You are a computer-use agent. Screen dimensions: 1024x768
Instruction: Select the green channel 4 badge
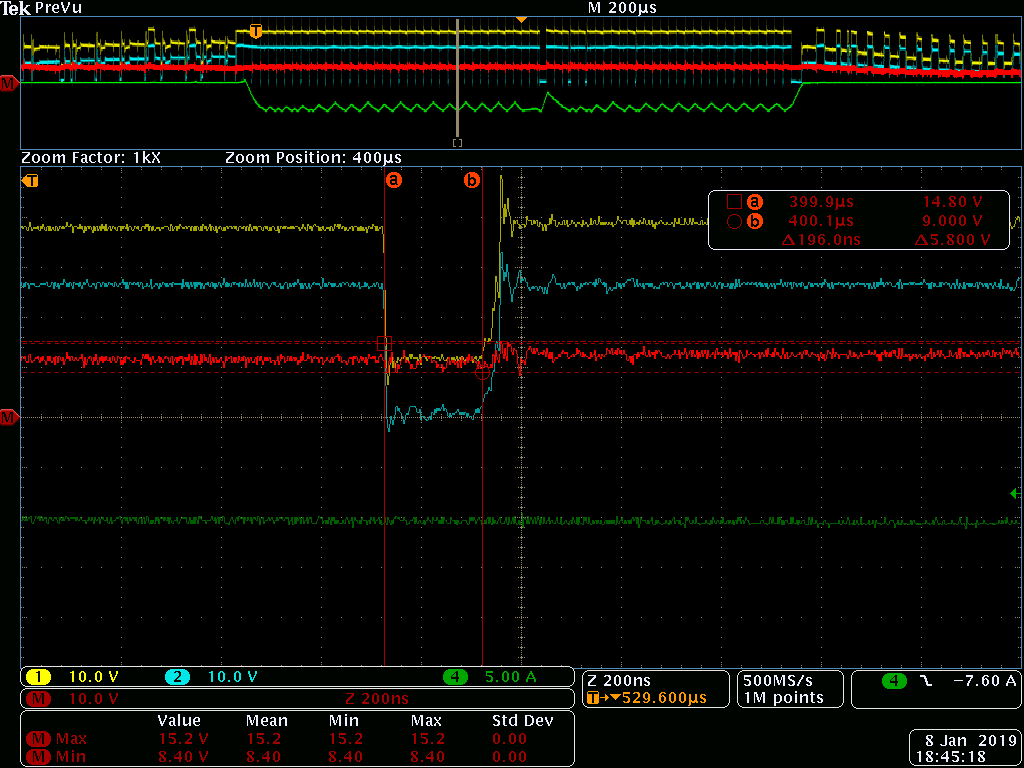coord(455,677)
